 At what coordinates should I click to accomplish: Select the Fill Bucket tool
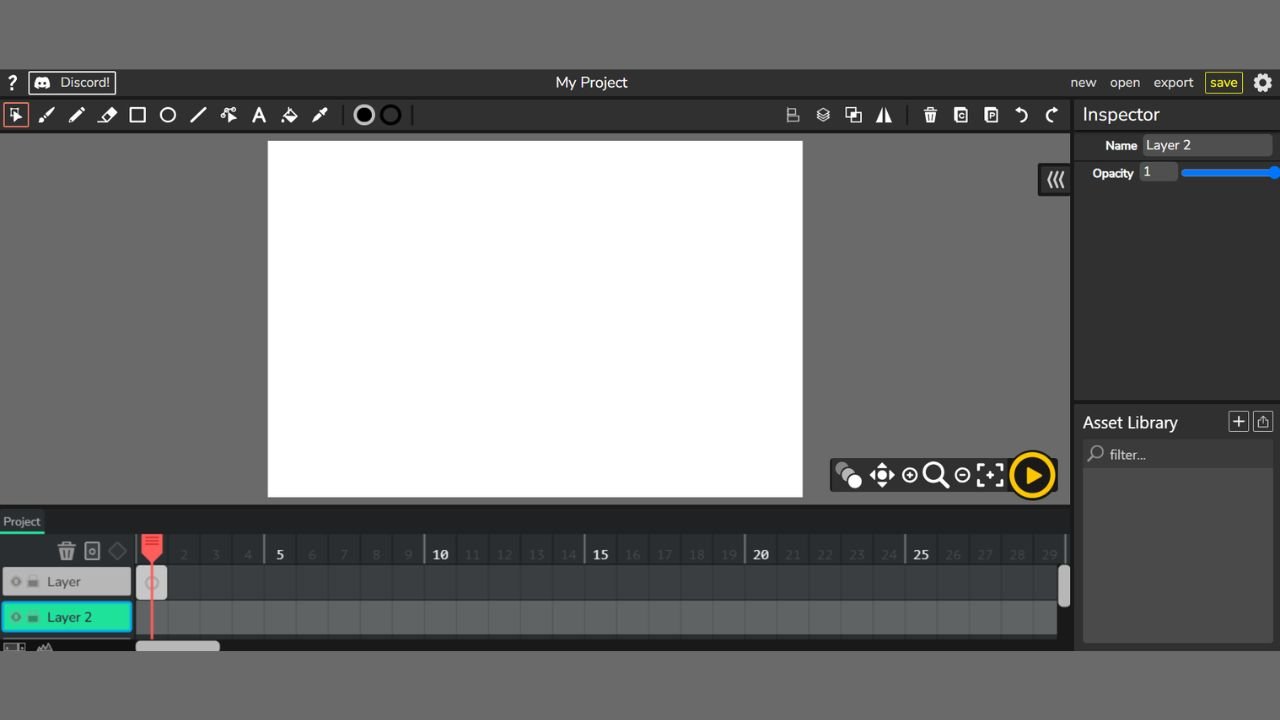[289, 115]
